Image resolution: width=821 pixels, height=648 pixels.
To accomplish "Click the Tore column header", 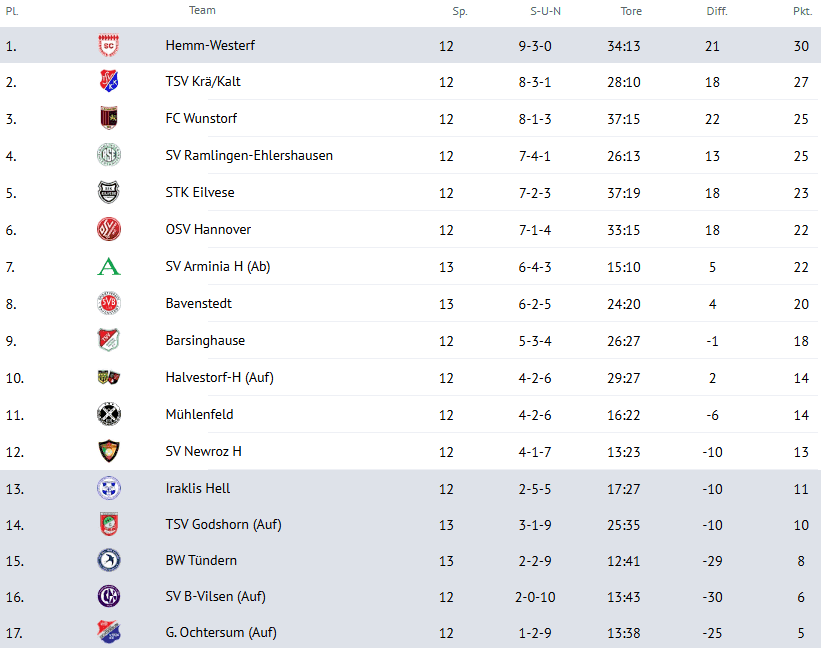I will coord(631,11).
